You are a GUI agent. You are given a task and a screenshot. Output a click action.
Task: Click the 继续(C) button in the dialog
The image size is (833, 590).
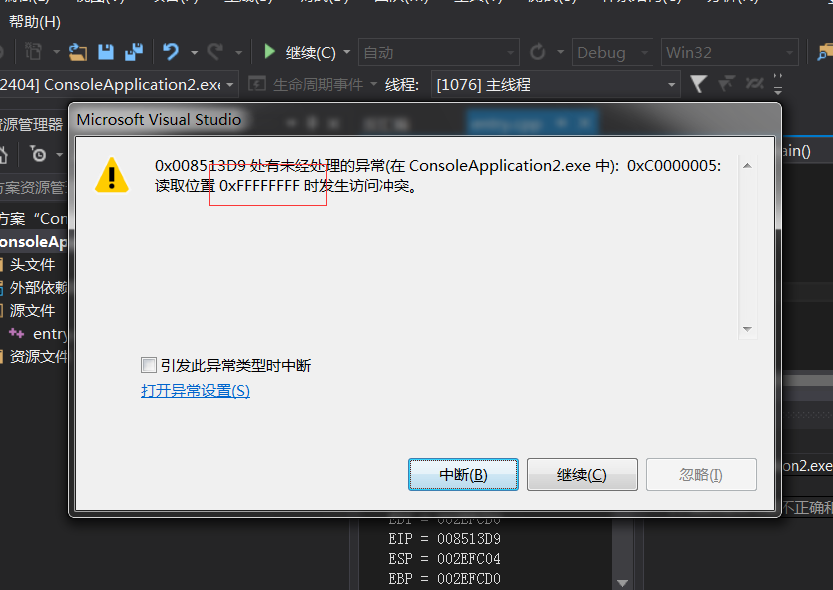click(x=582, y=474)
